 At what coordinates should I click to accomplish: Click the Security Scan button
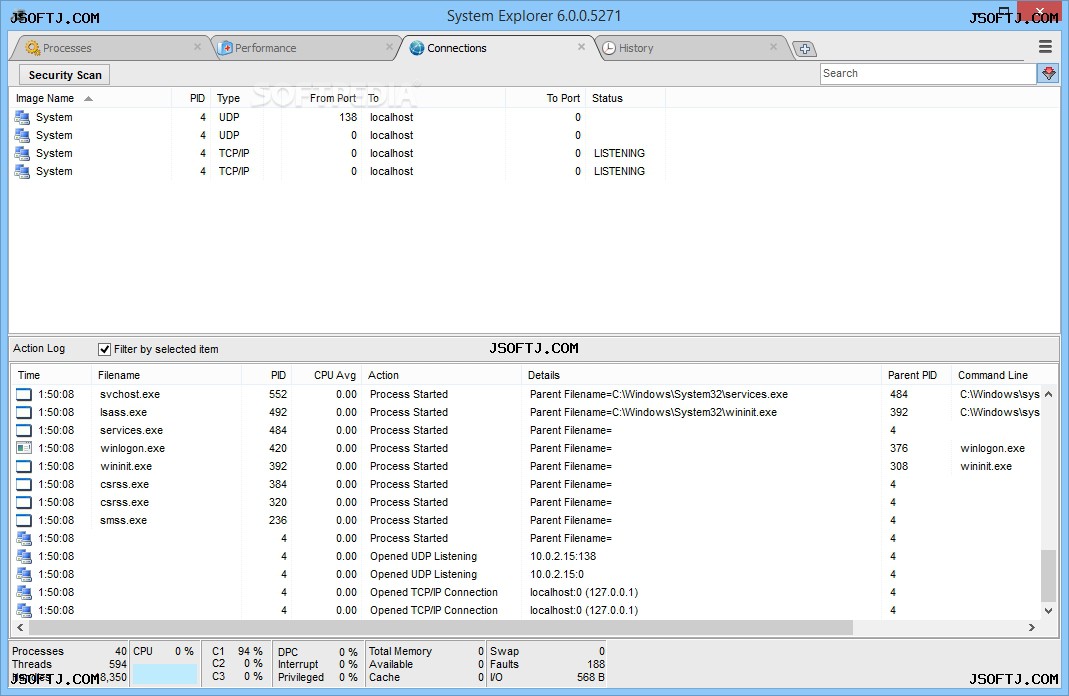[x=65, y=75]
